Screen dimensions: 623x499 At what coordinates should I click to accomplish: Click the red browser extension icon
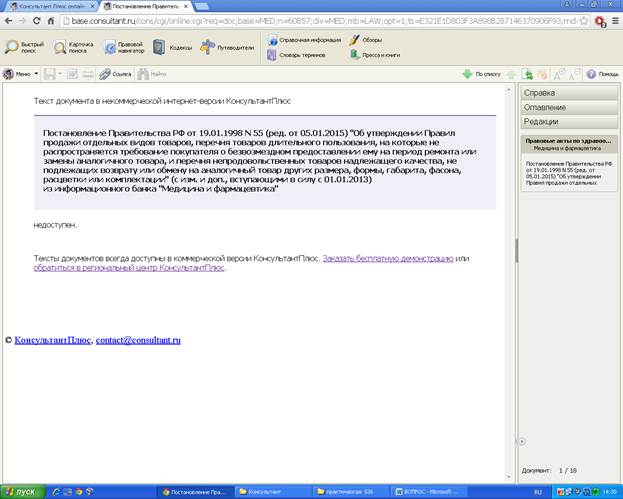point(600,21)
